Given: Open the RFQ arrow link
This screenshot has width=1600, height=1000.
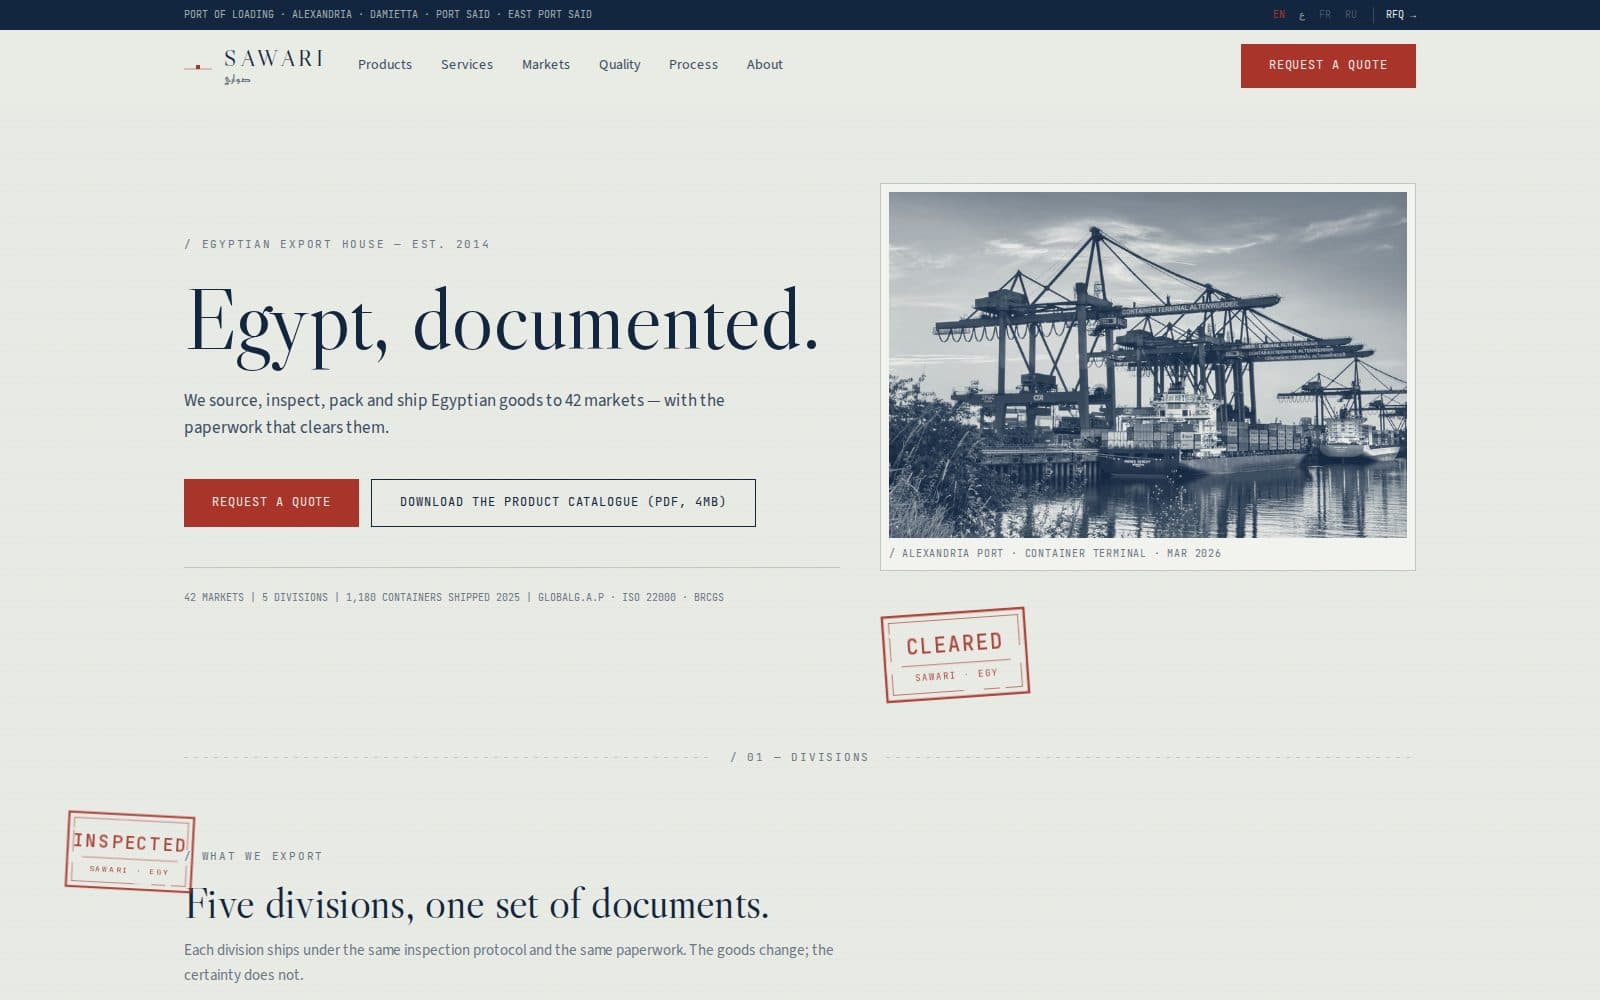Looking at the screenshot, I should [x=1401, y=15].
